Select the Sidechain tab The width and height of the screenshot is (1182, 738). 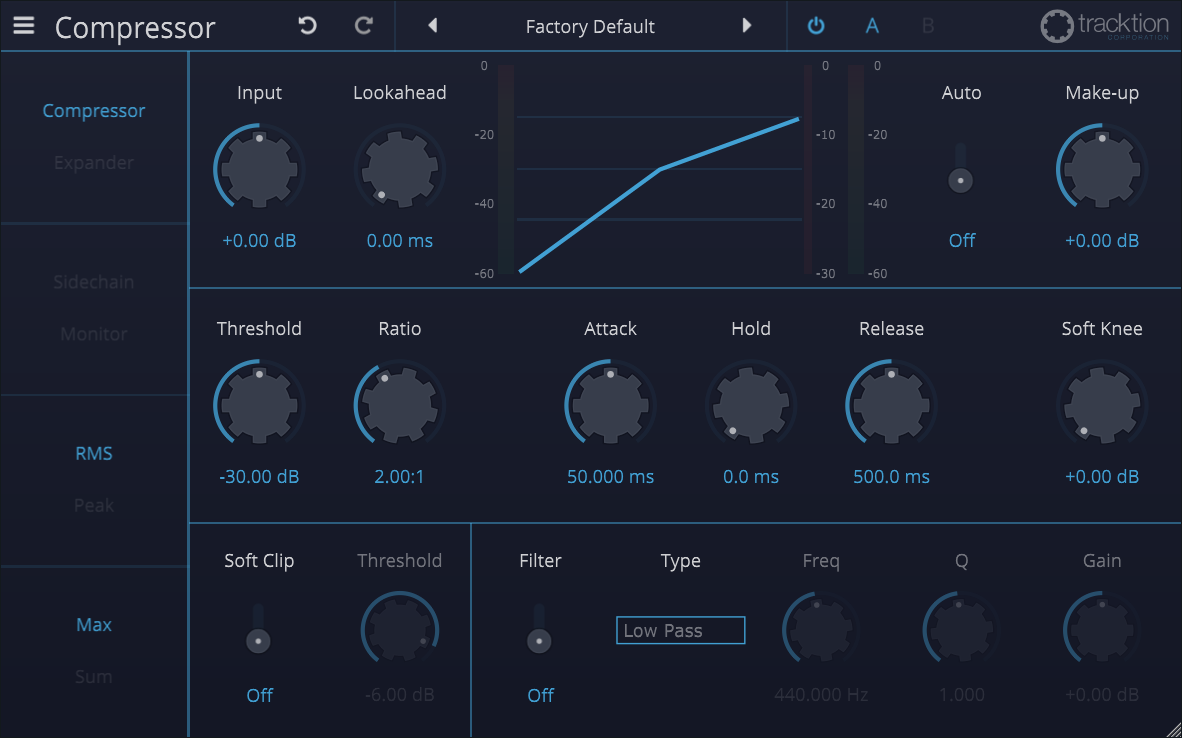(x=94, y=282)
